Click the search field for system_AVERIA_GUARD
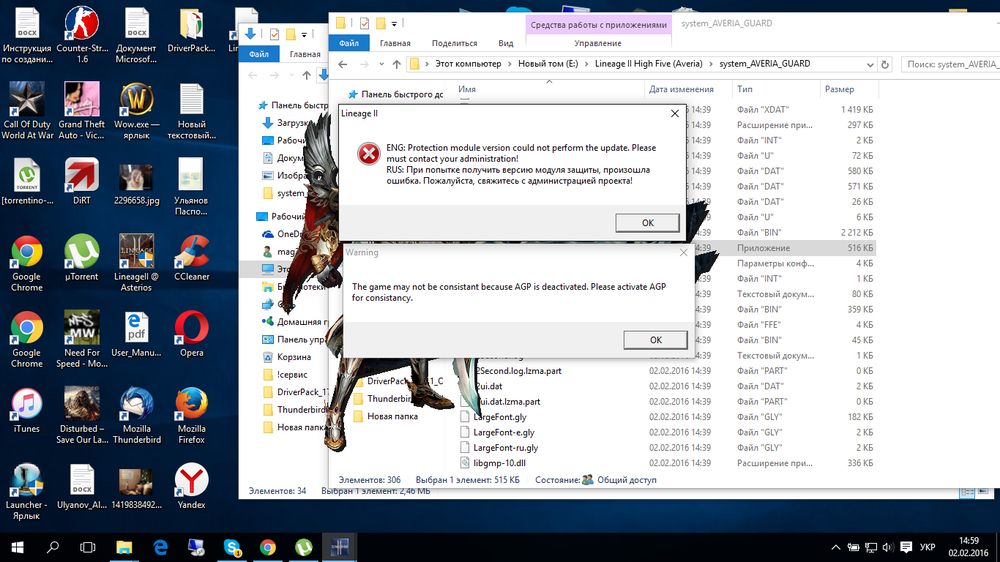The width and height of the screenshot is (1000, 562). (950, 64)
